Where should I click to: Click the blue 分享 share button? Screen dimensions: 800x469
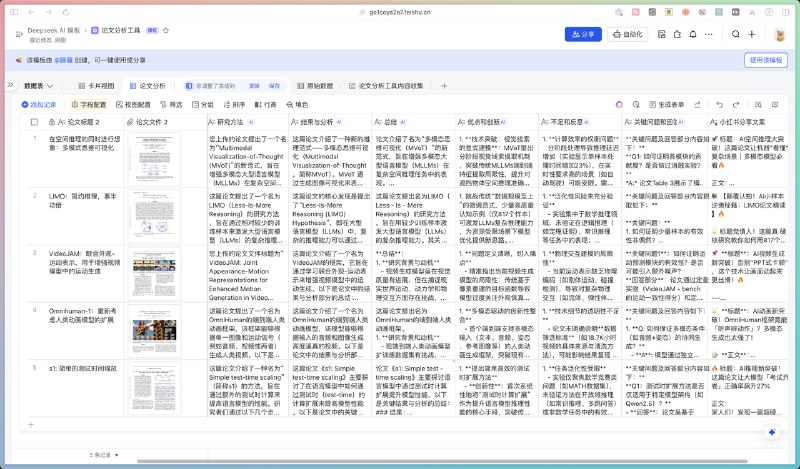583,34
